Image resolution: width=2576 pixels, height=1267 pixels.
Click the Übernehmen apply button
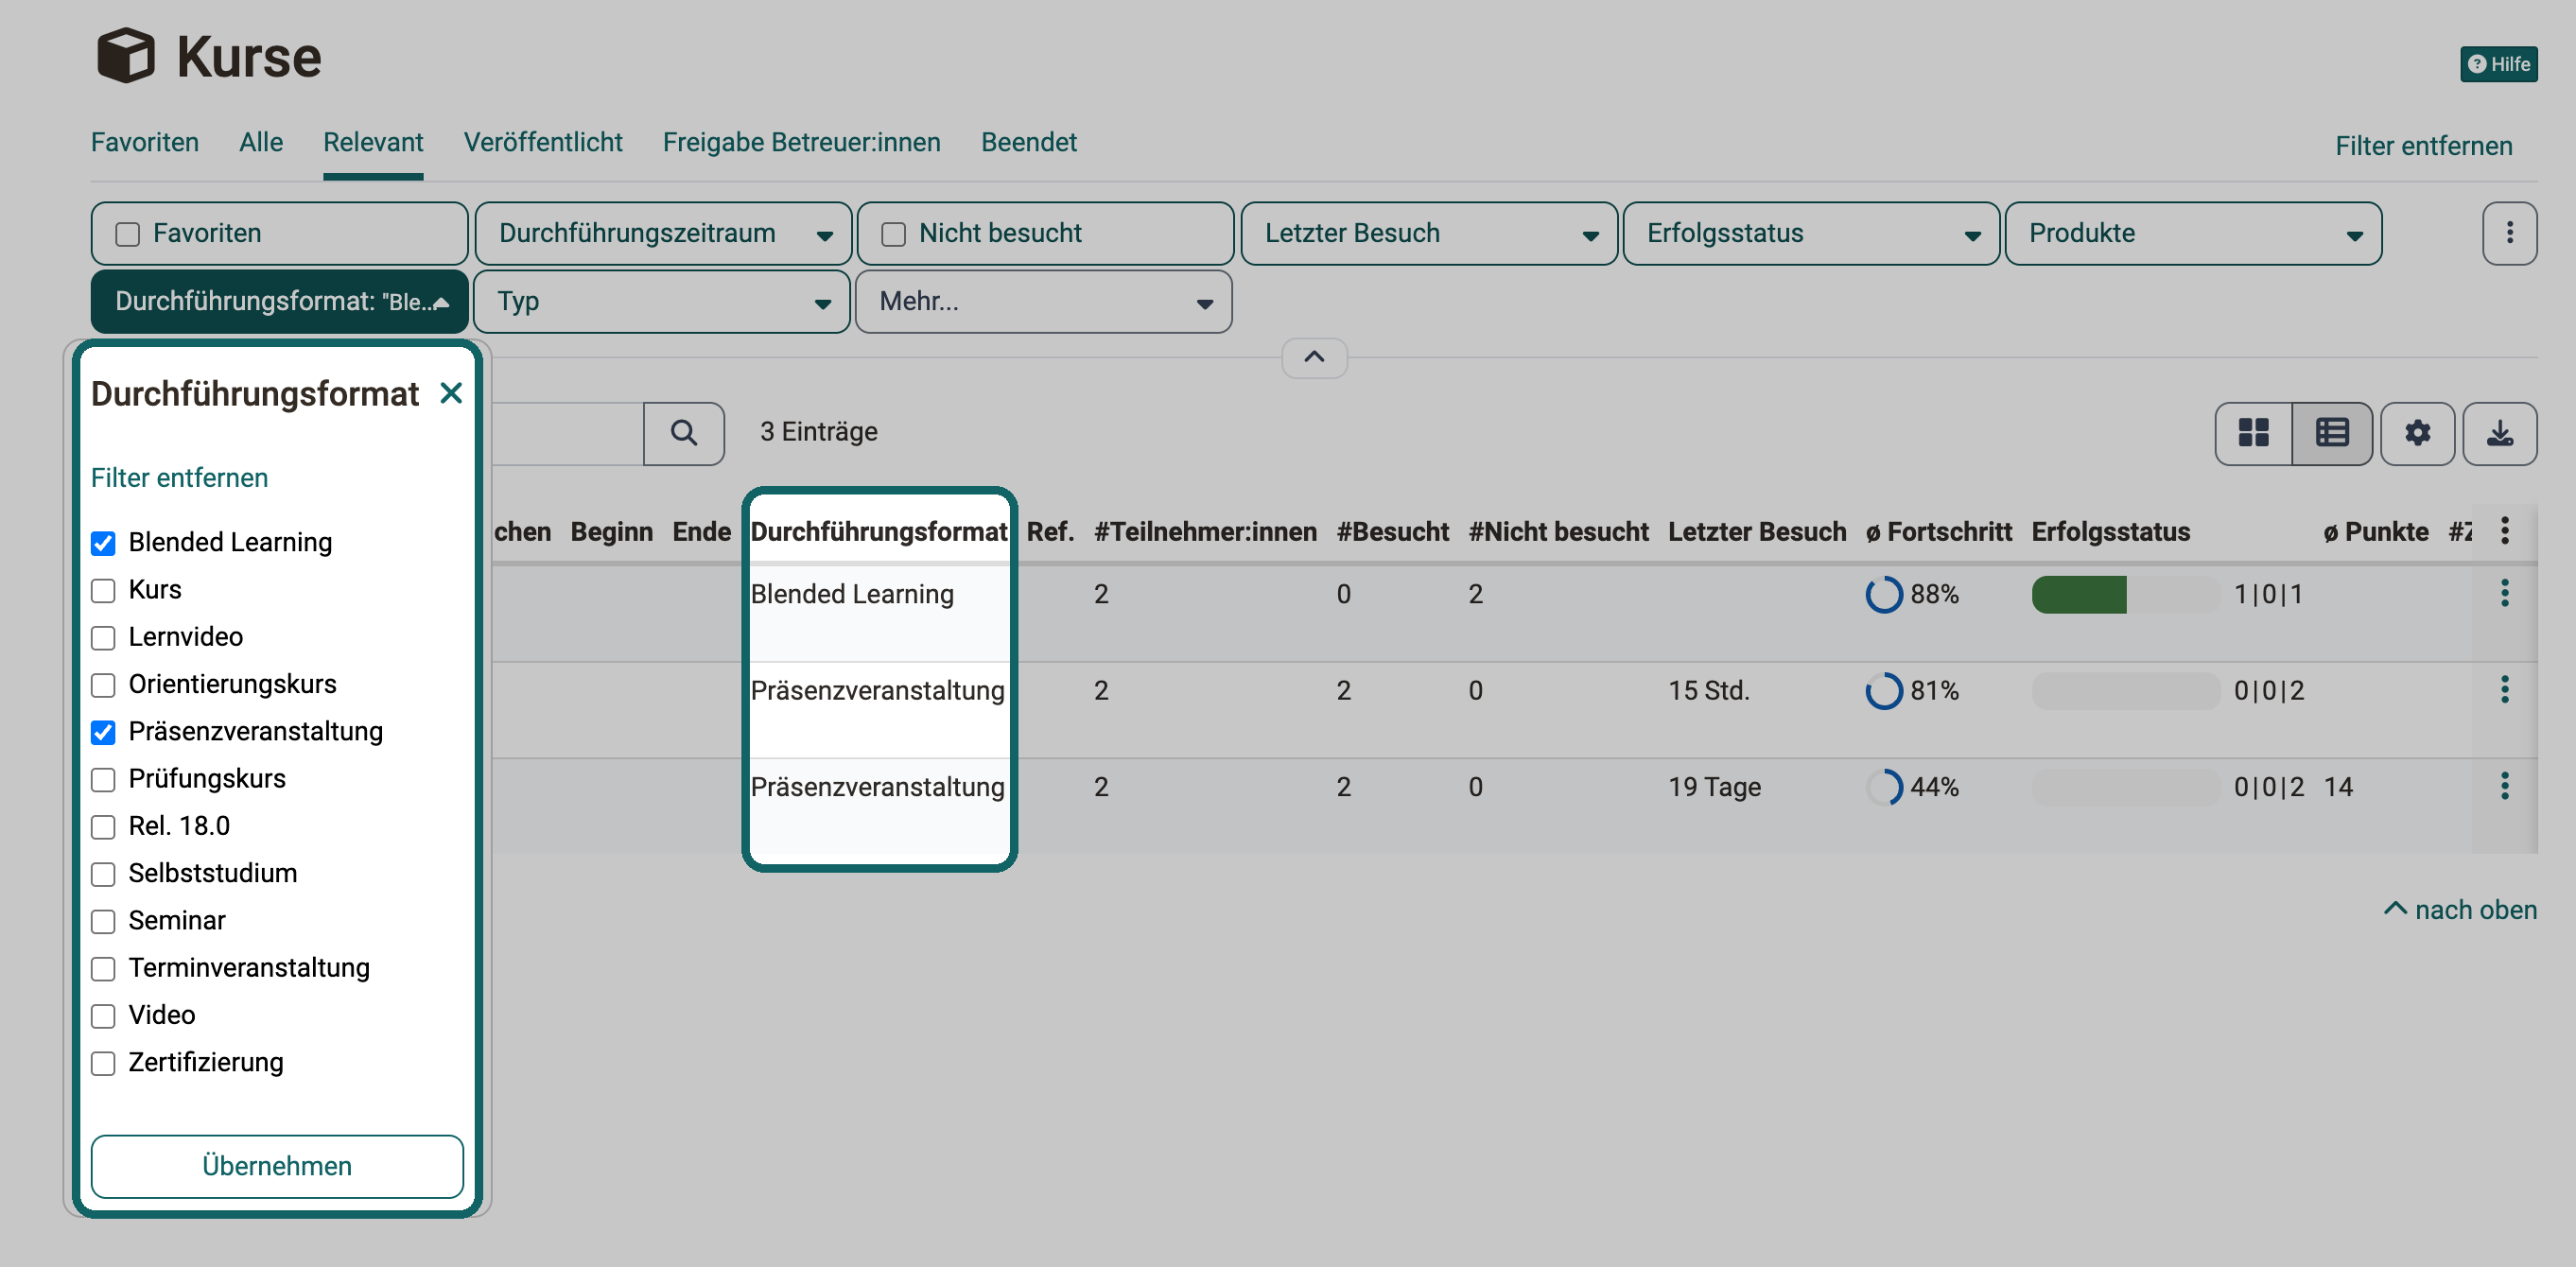277,1166
